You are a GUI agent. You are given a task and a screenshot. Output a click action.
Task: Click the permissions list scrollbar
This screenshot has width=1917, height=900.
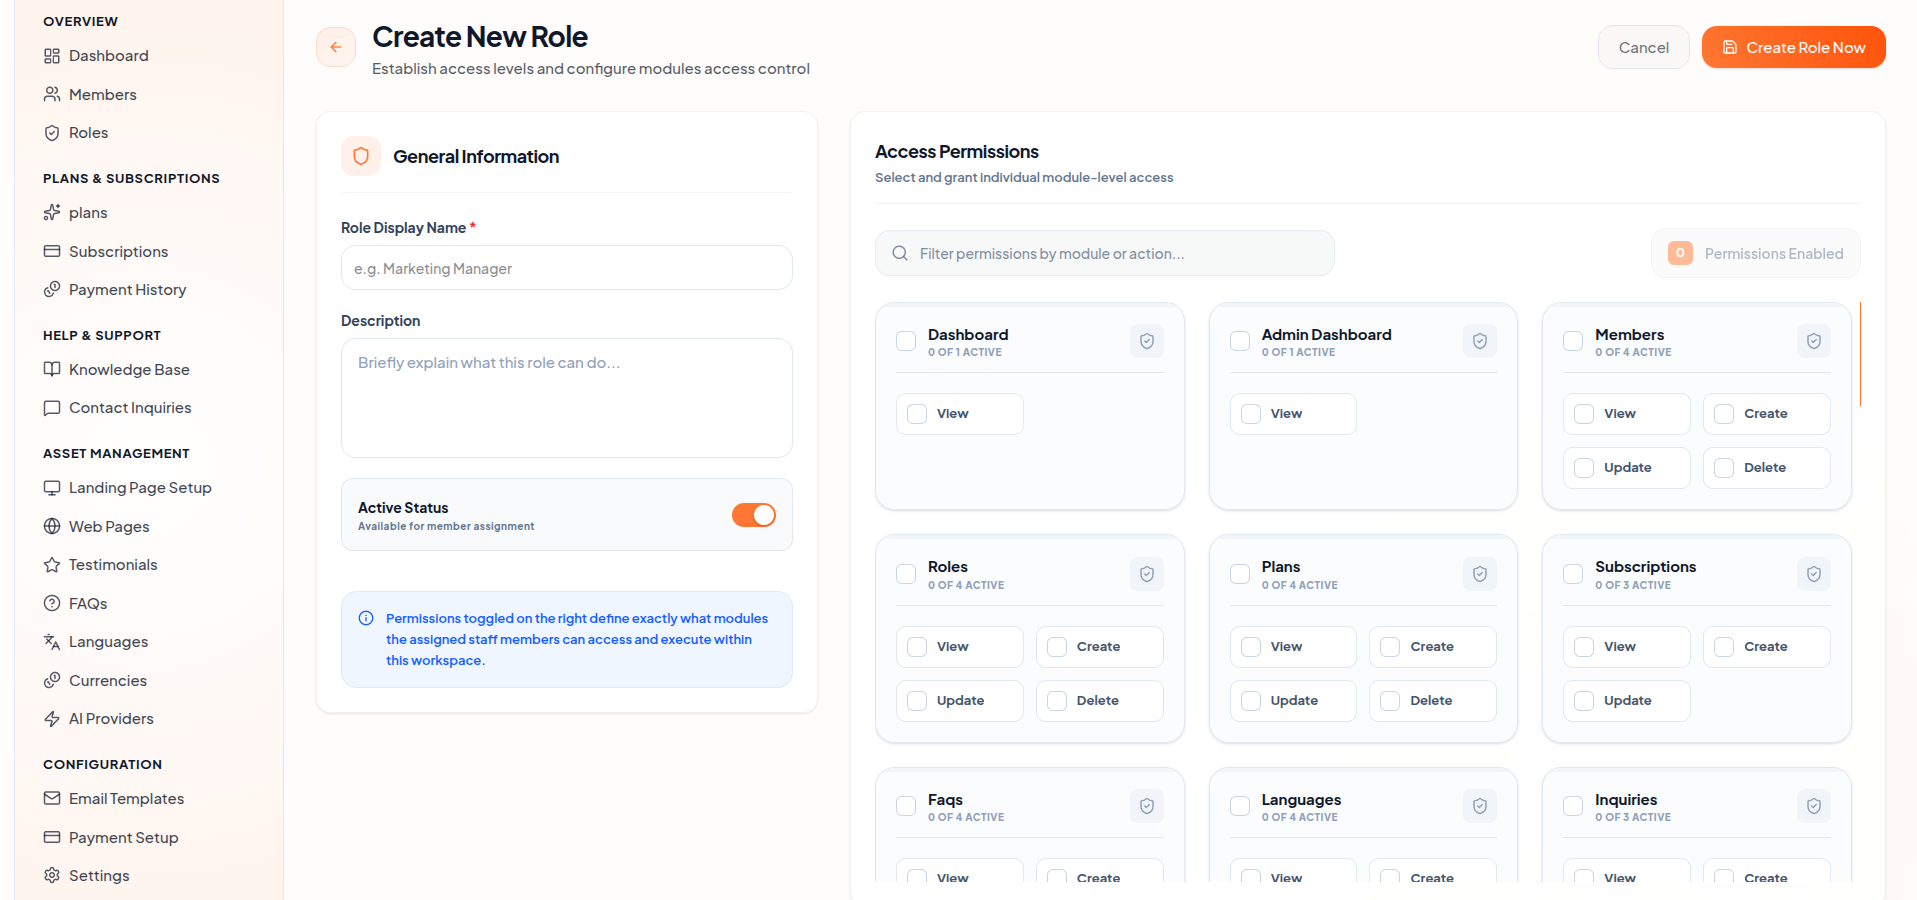coord(1860,354)
